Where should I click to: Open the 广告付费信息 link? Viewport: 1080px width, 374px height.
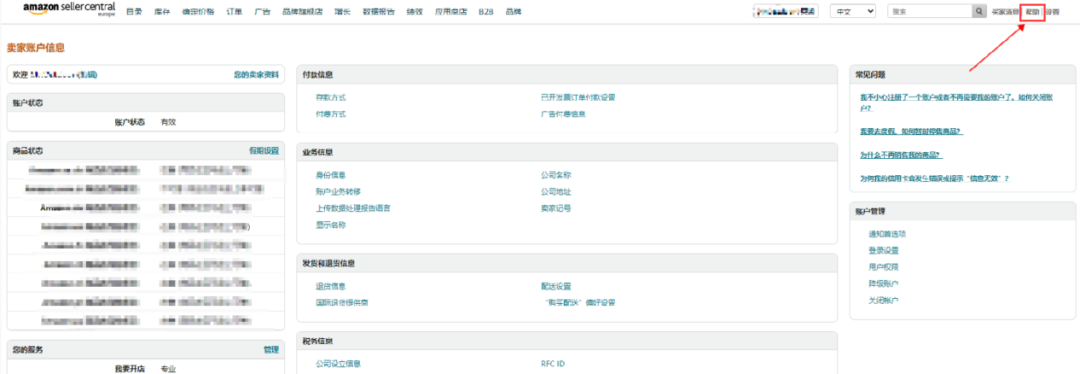click(563, 114)
